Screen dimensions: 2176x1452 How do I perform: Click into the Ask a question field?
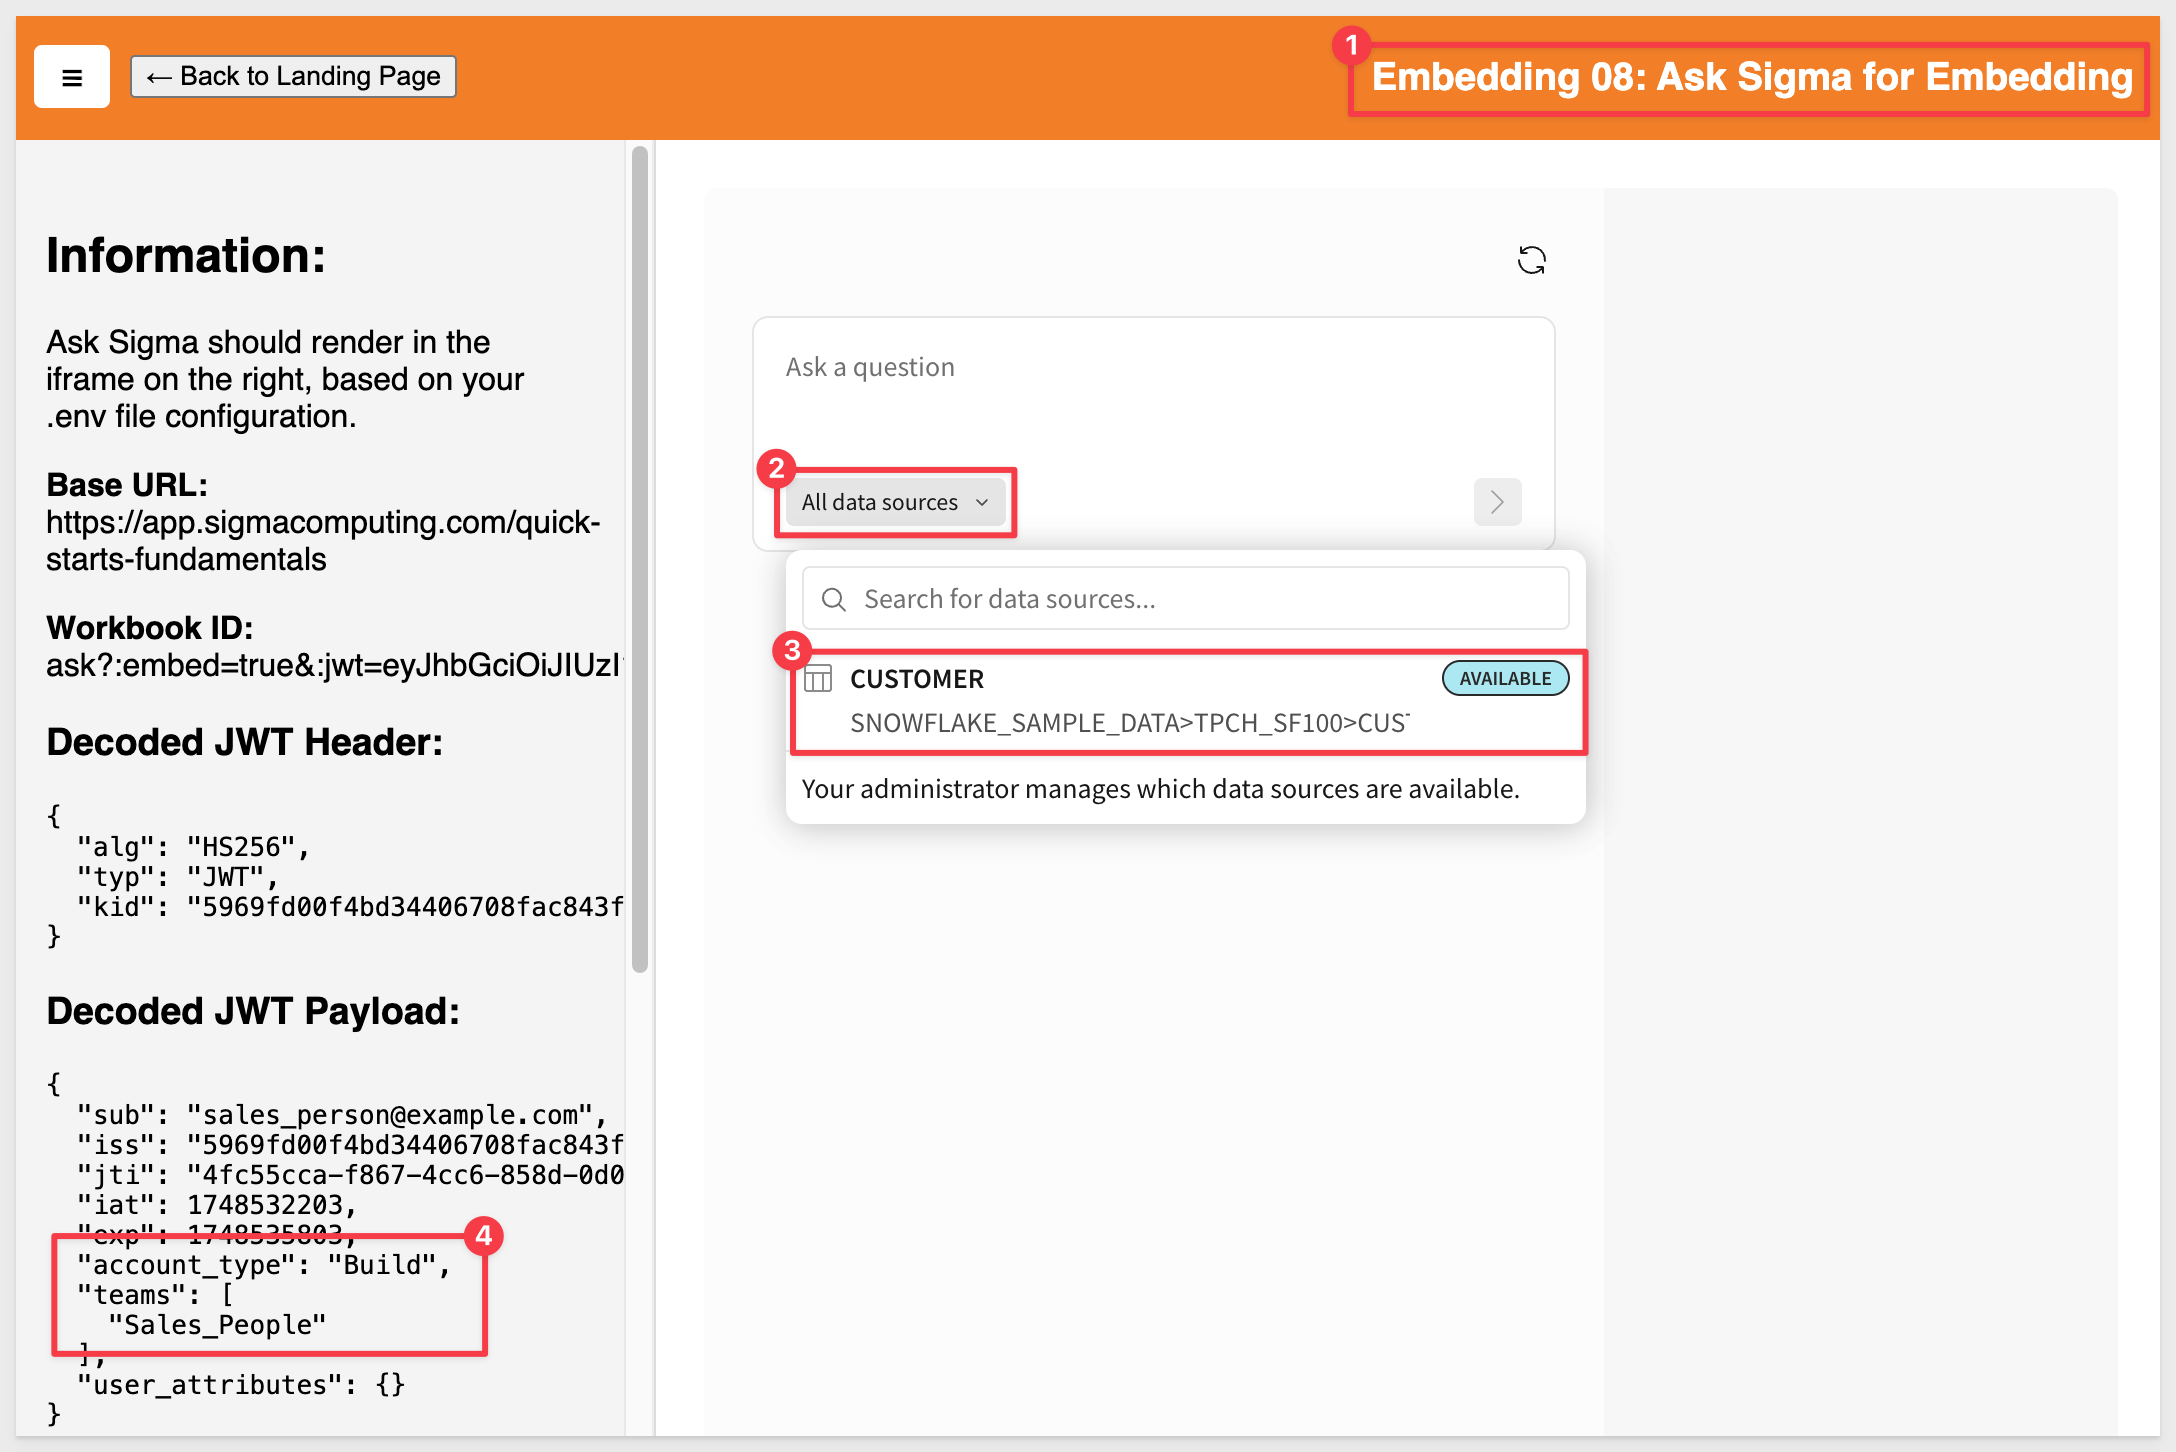1153,367
